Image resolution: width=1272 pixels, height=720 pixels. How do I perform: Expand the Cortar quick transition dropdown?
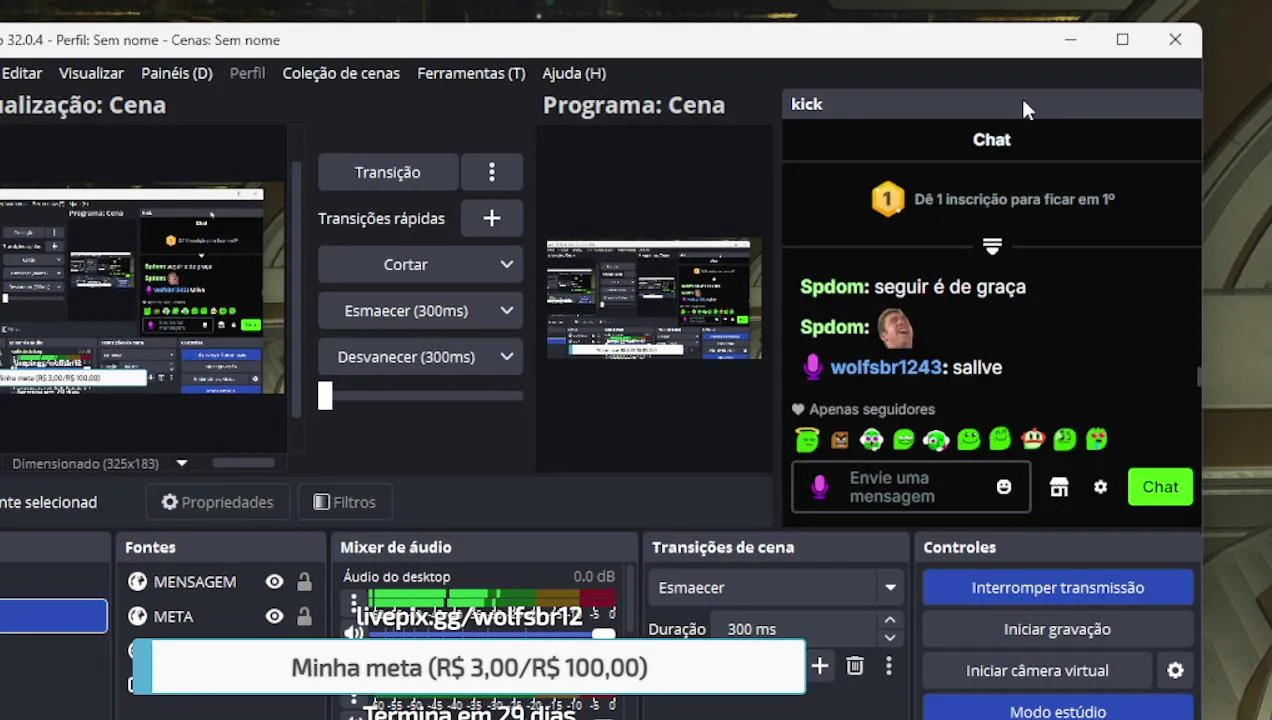507,264
